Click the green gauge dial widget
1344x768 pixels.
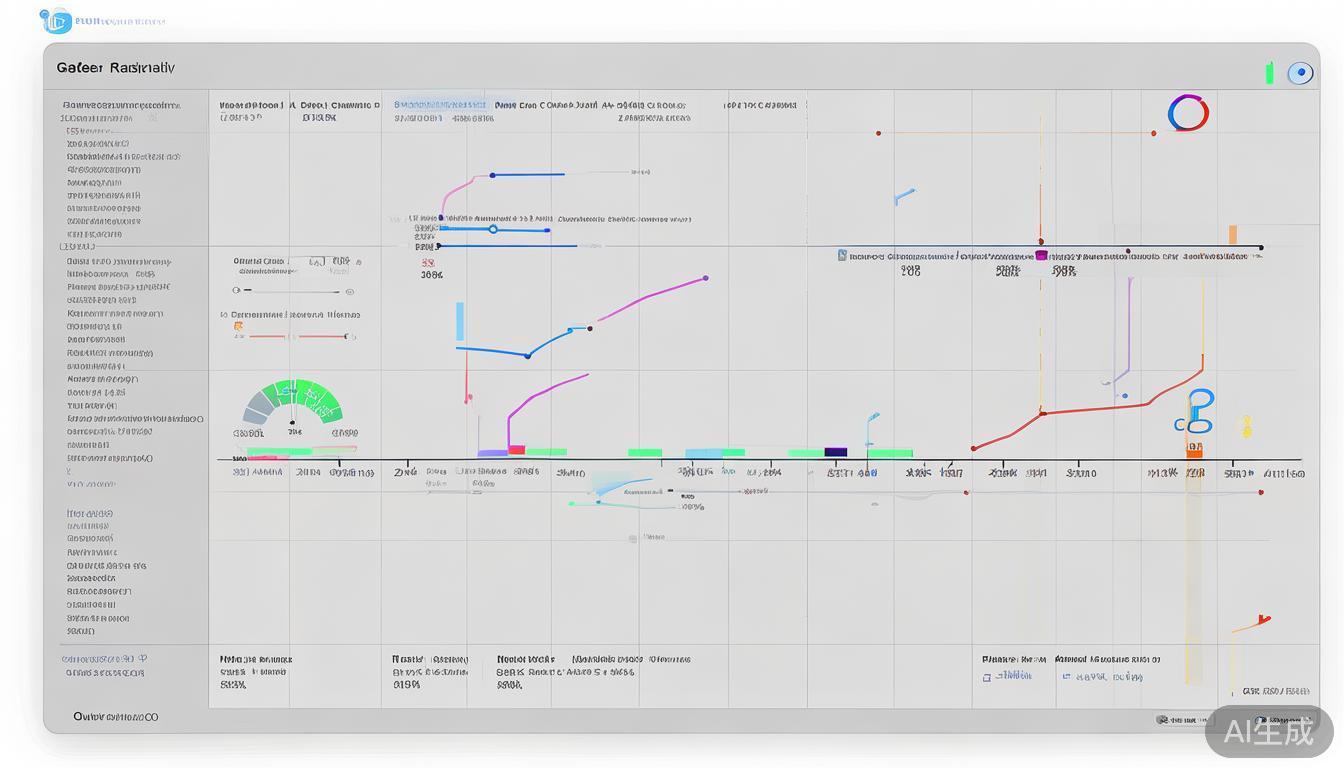293,402
